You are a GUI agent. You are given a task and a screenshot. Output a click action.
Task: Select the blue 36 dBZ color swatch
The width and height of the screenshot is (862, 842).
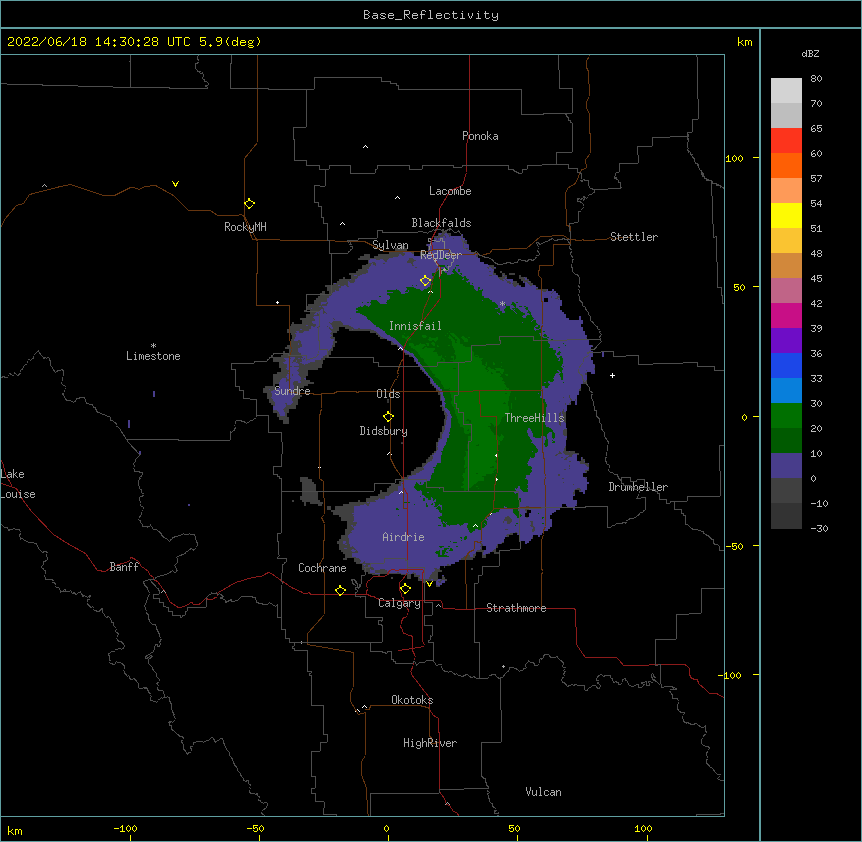tap(786, 365)
